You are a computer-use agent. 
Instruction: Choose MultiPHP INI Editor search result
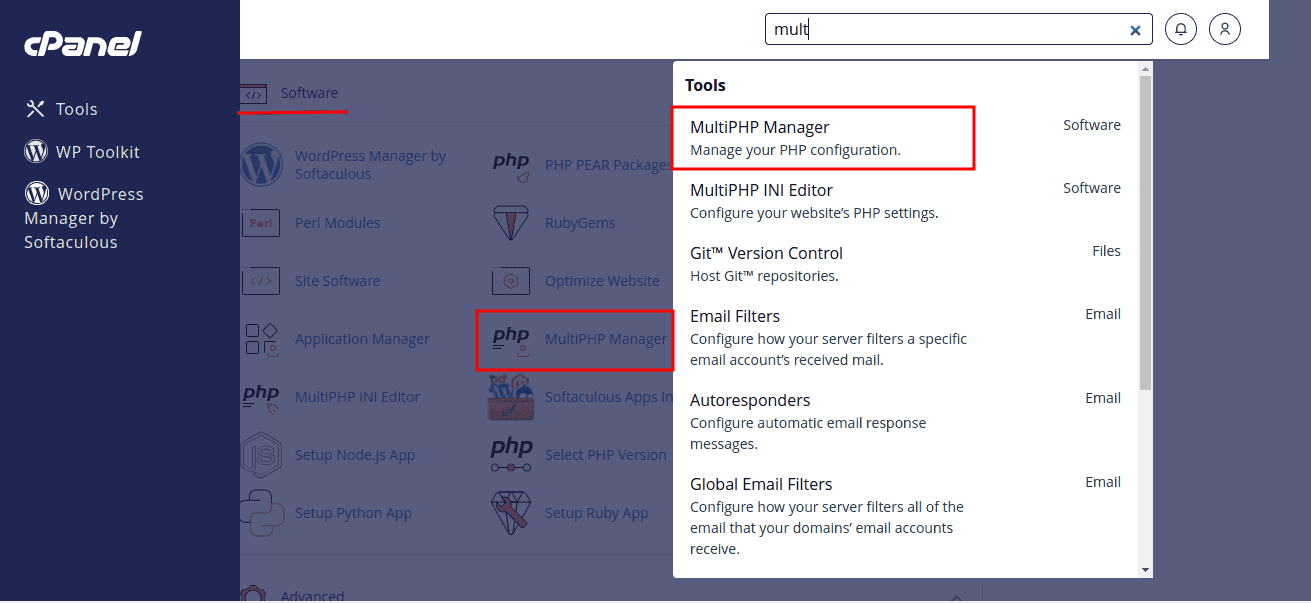pos(761,200)
